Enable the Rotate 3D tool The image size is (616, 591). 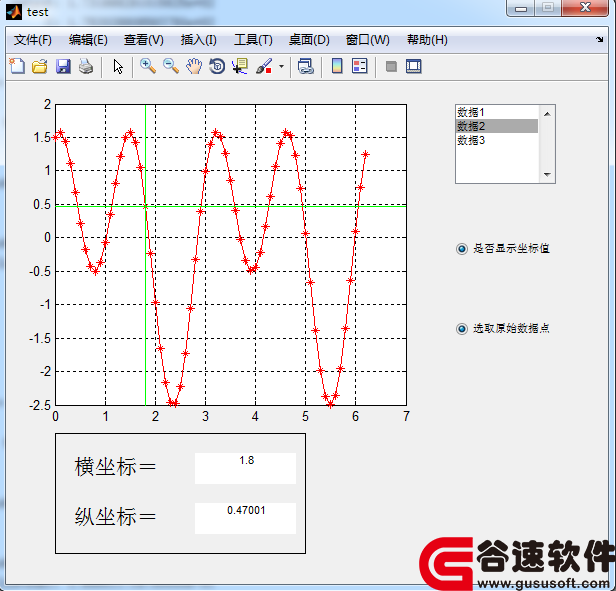tap(217, 66)
